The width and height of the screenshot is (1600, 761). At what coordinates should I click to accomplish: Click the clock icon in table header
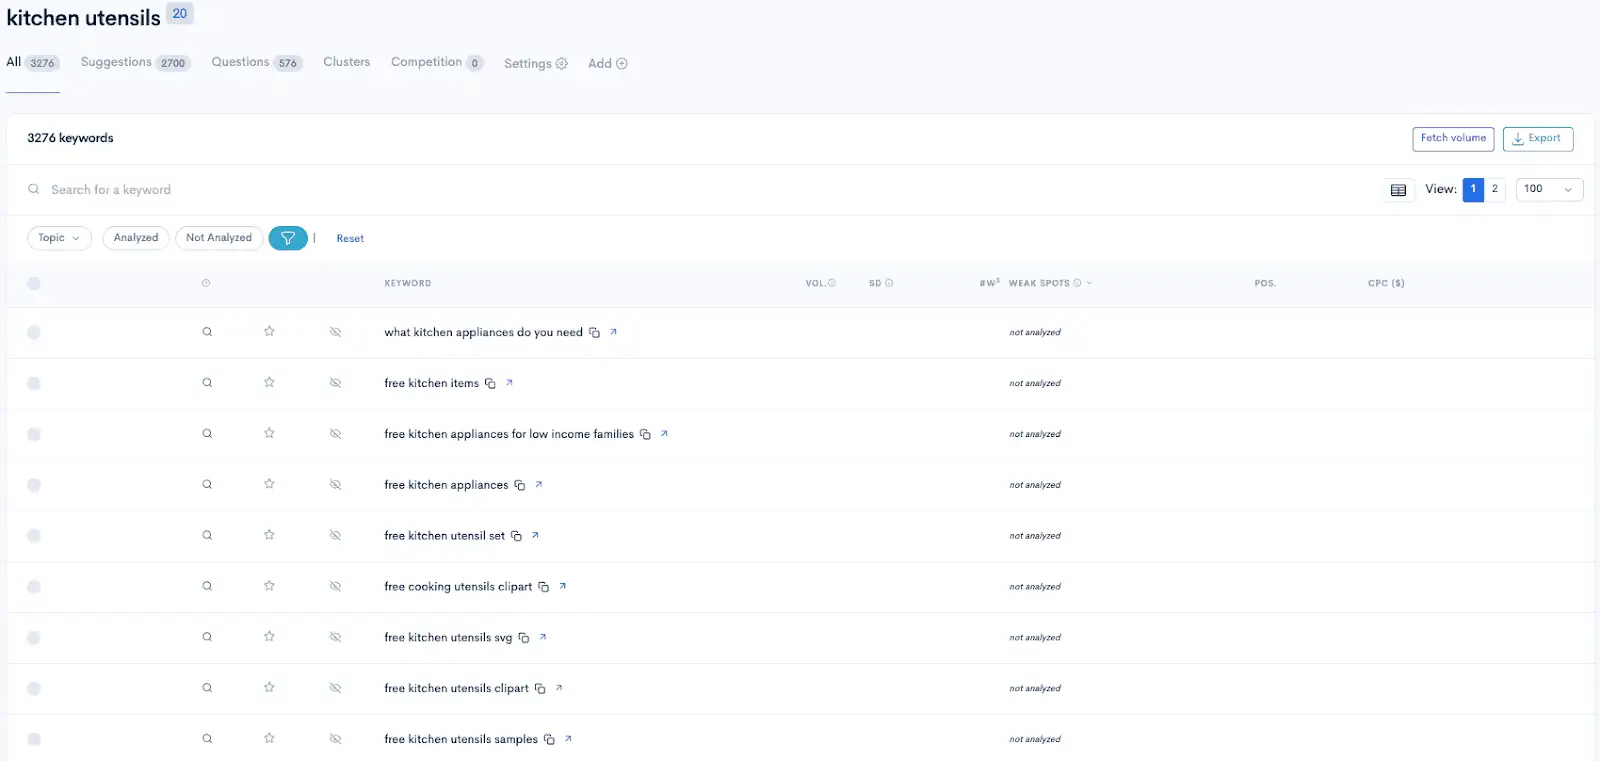(x=206, y=283)
